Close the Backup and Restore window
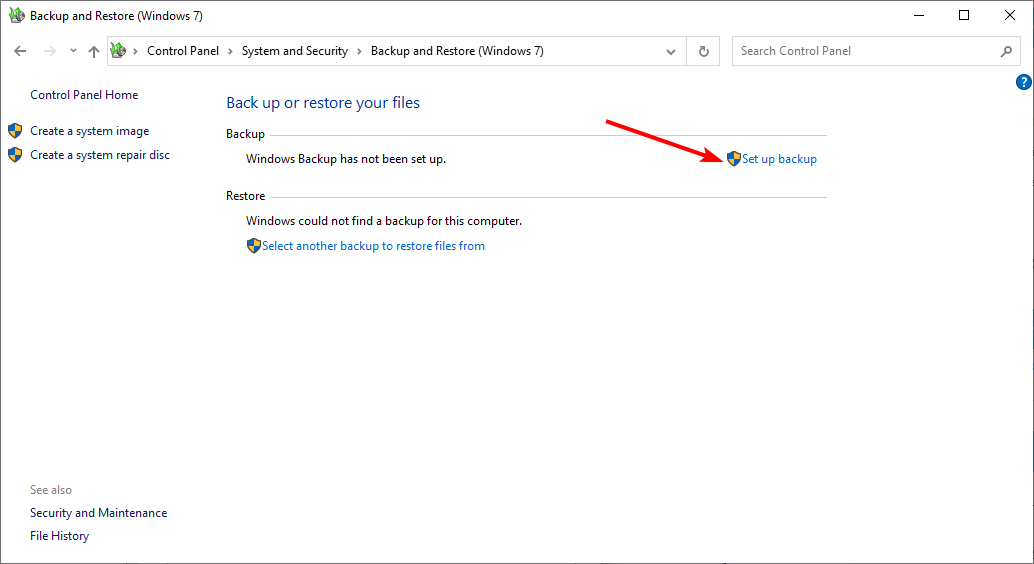This screenshot has height=564, width=1034. (1010, 15)
